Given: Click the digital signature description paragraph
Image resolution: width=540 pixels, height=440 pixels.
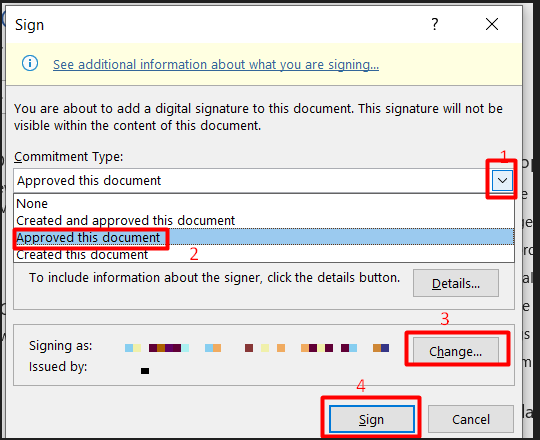Looking at the screenshot, I should click(258, 117).
